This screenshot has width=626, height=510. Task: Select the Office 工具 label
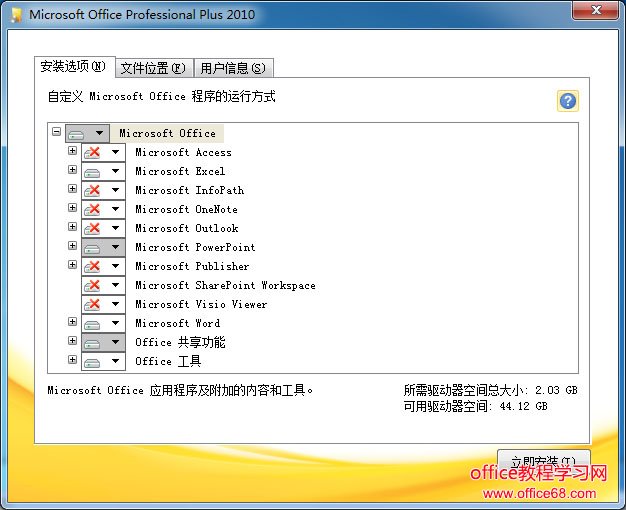pos(168,361)
